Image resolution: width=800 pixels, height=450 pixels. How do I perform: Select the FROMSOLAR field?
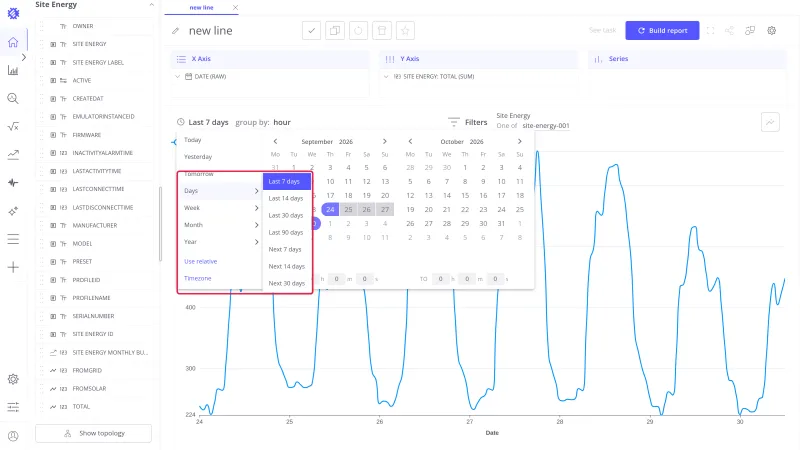tap(89, 389)
